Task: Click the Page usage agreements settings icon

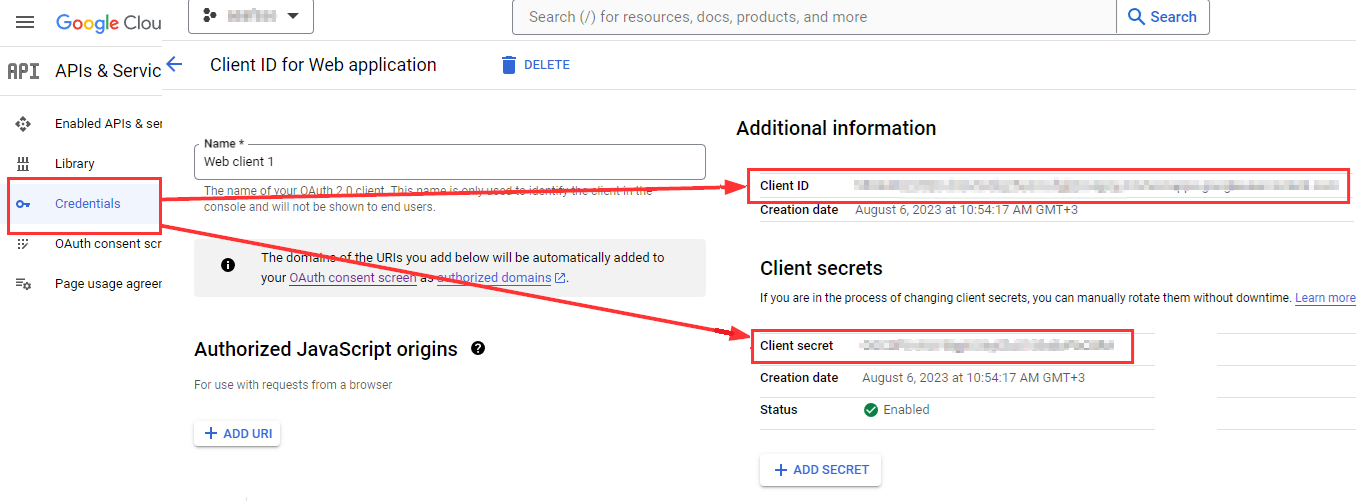Action: (x=23, y=284)
